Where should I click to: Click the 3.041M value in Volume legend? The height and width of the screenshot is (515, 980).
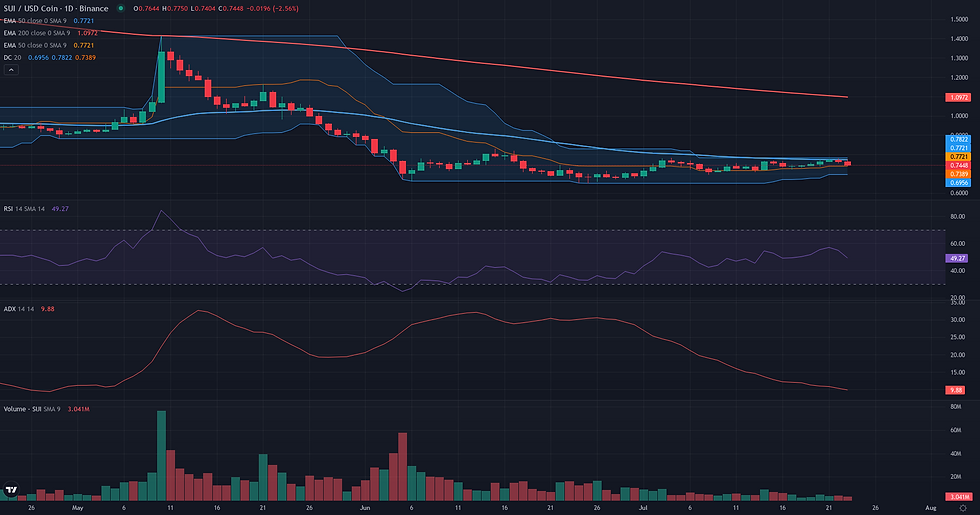78,409
